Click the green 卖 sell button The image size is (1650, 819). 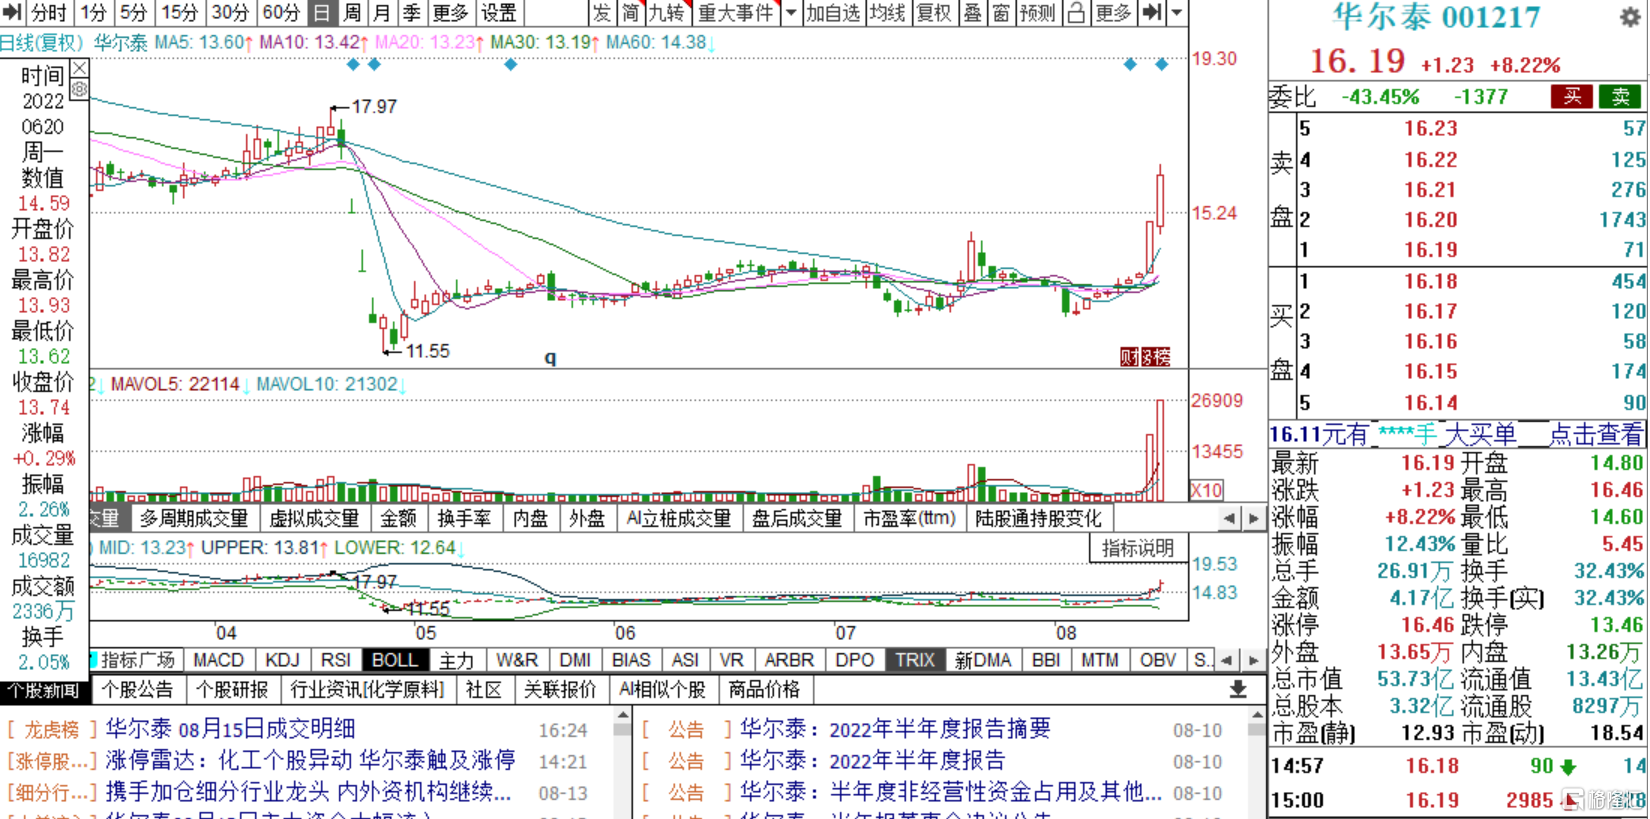(1620, 96)
